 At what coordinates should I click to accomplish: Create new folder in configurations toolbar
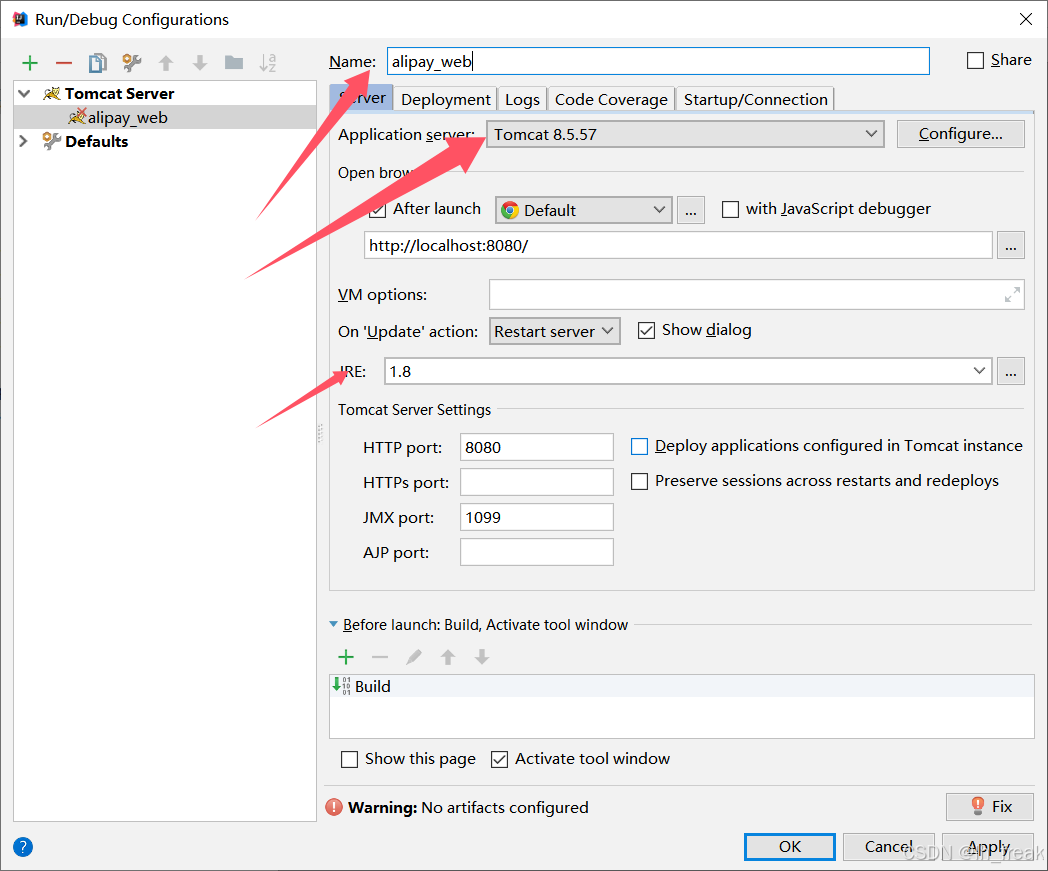coord(234,63)
